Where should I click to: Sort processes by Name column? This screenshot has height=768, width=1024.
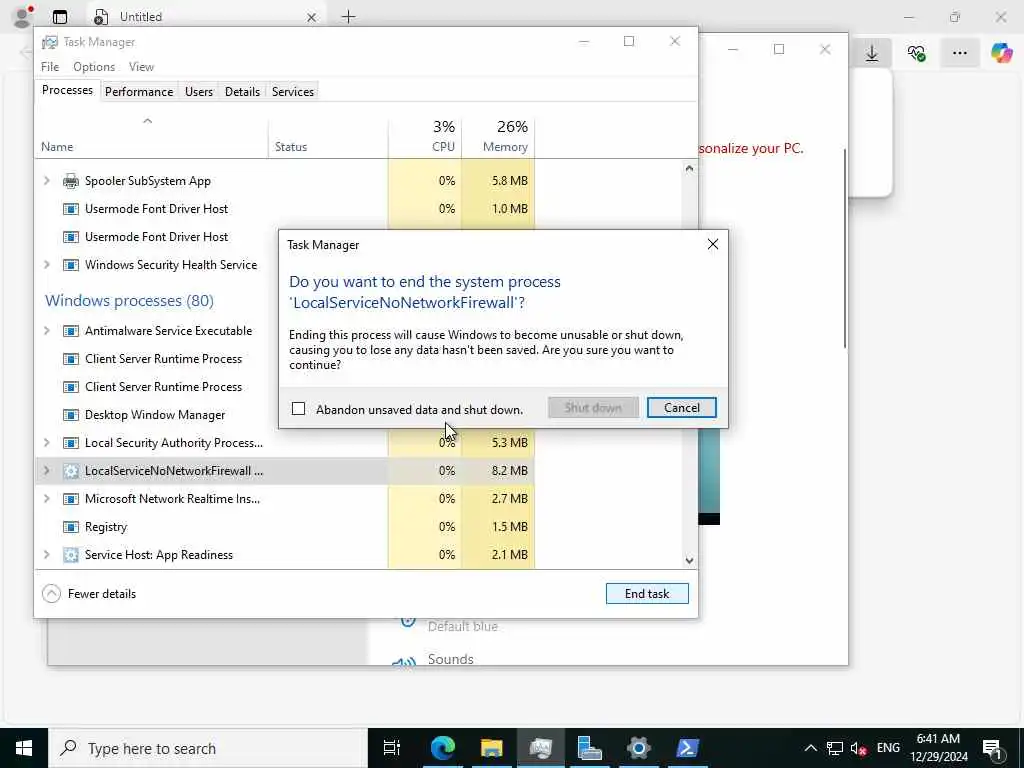click(151, 137)
